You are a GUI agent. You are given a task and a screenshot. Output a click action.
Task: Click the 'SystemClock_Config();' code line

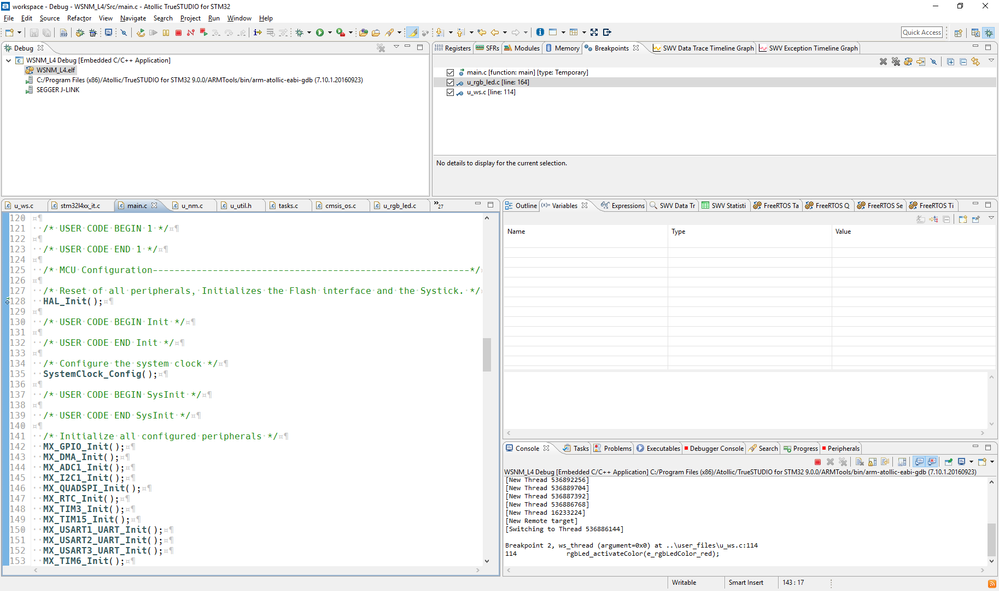pos(99,374)
